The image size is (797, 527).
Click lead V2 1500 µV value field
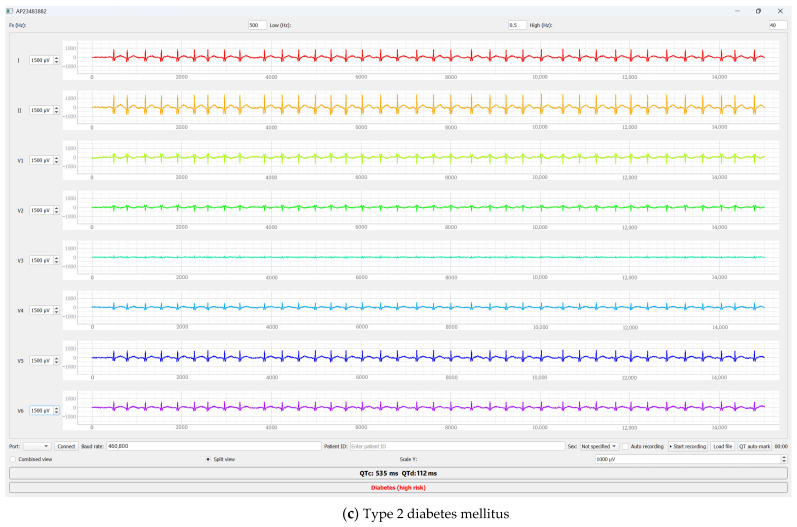tap(41, 210)
